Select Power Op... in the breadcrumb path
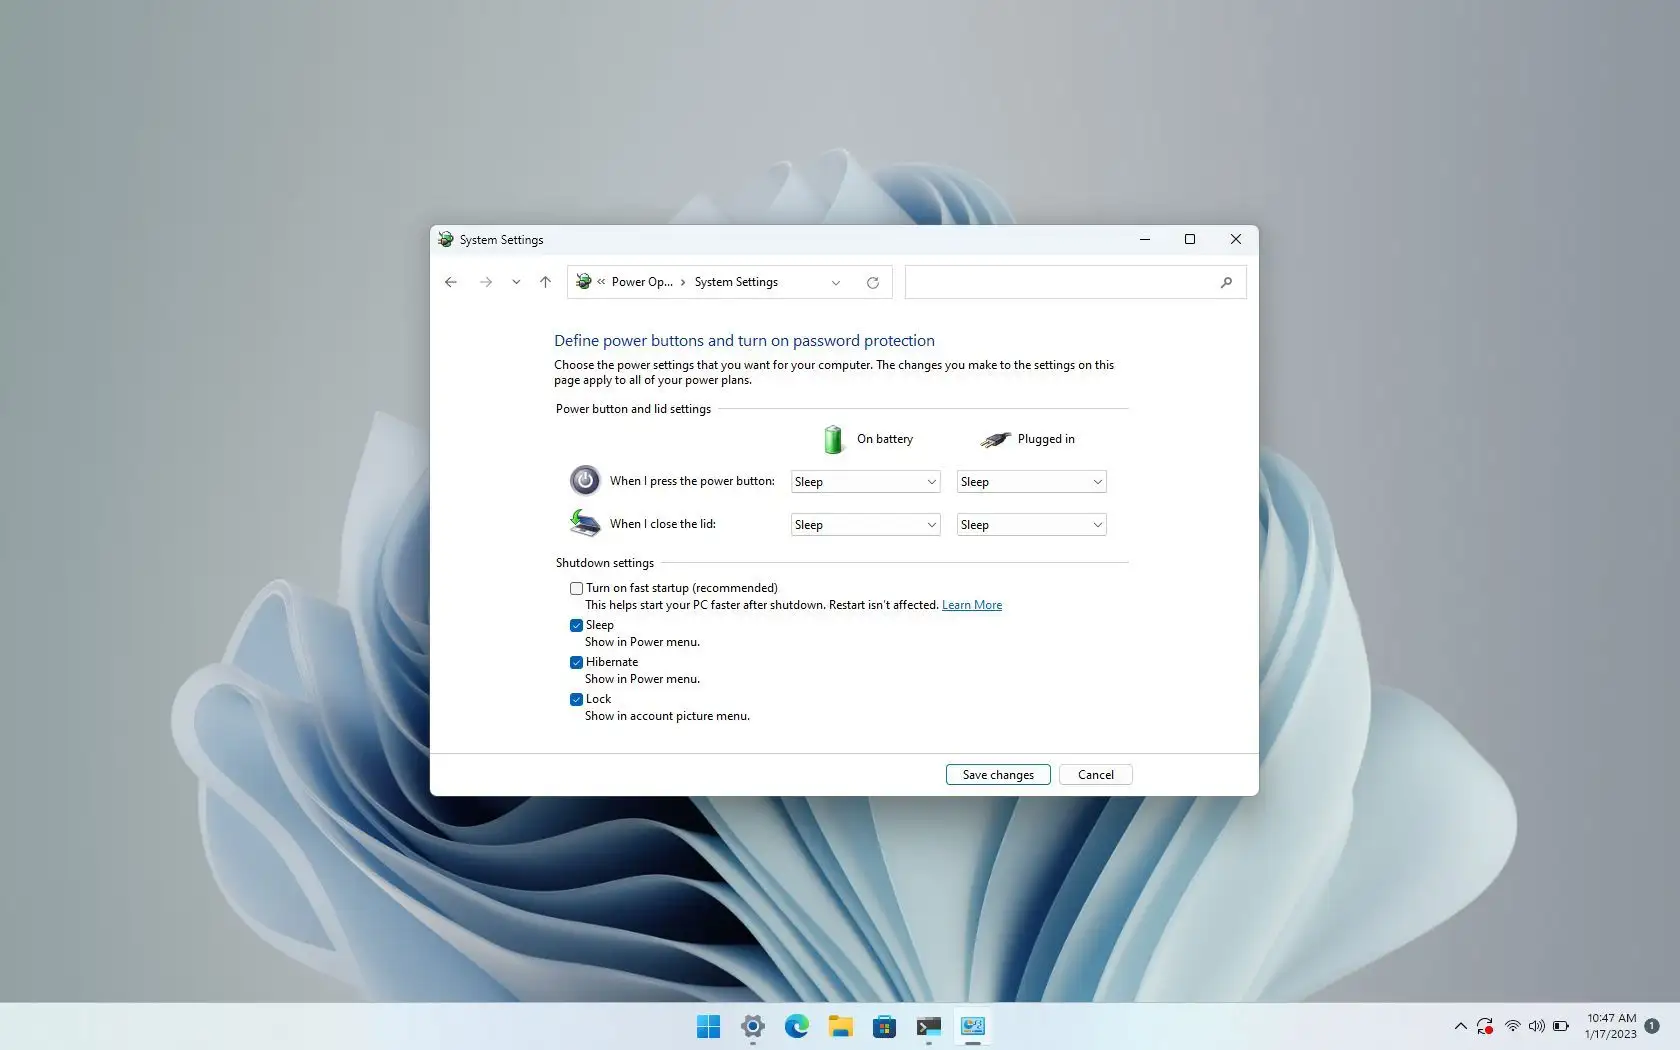 641,282
